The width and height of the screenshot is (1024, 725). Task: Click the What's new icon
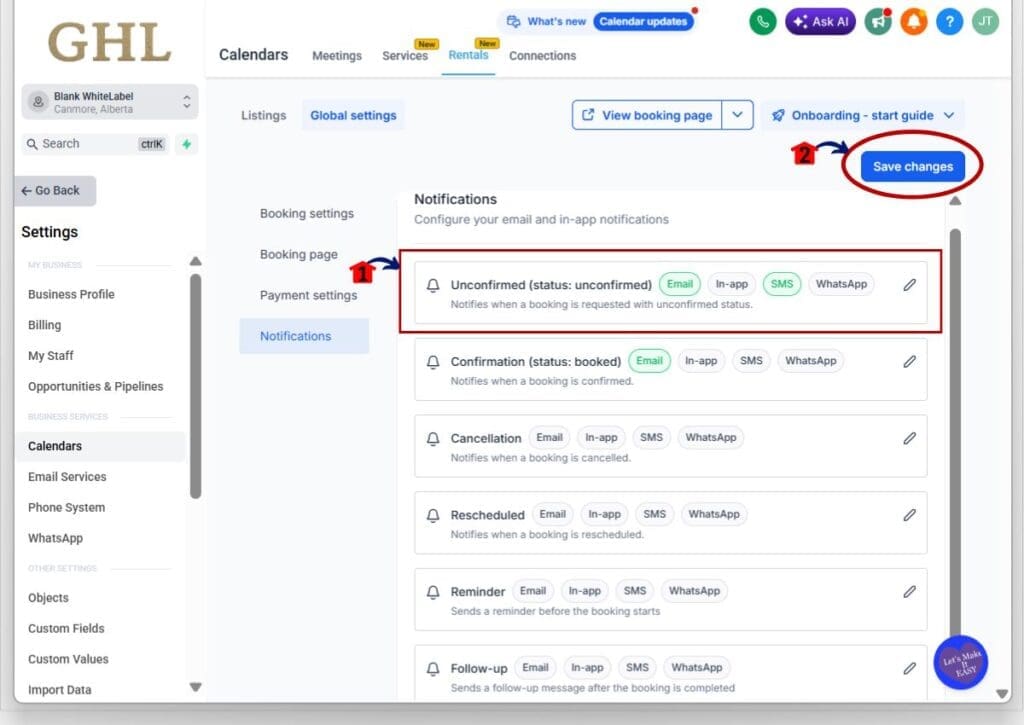[x=514, y=22]
